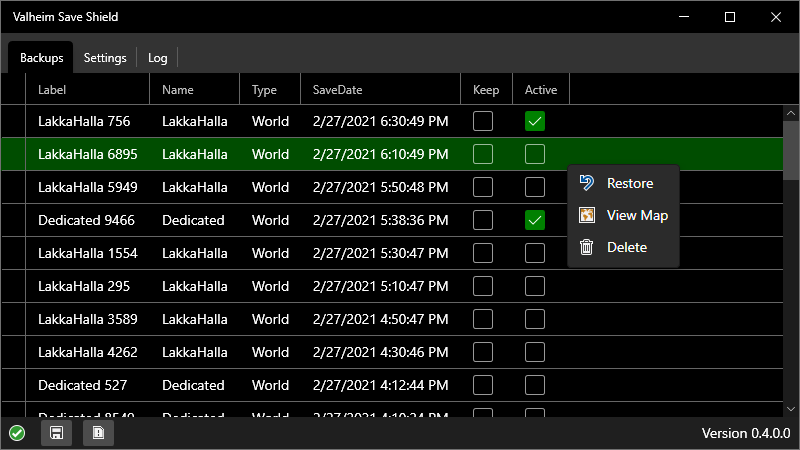The height and width of the screenshot is (450, 800).
Task: Tick Keep for LakkaHalla 3589
Action: [483, 319]
